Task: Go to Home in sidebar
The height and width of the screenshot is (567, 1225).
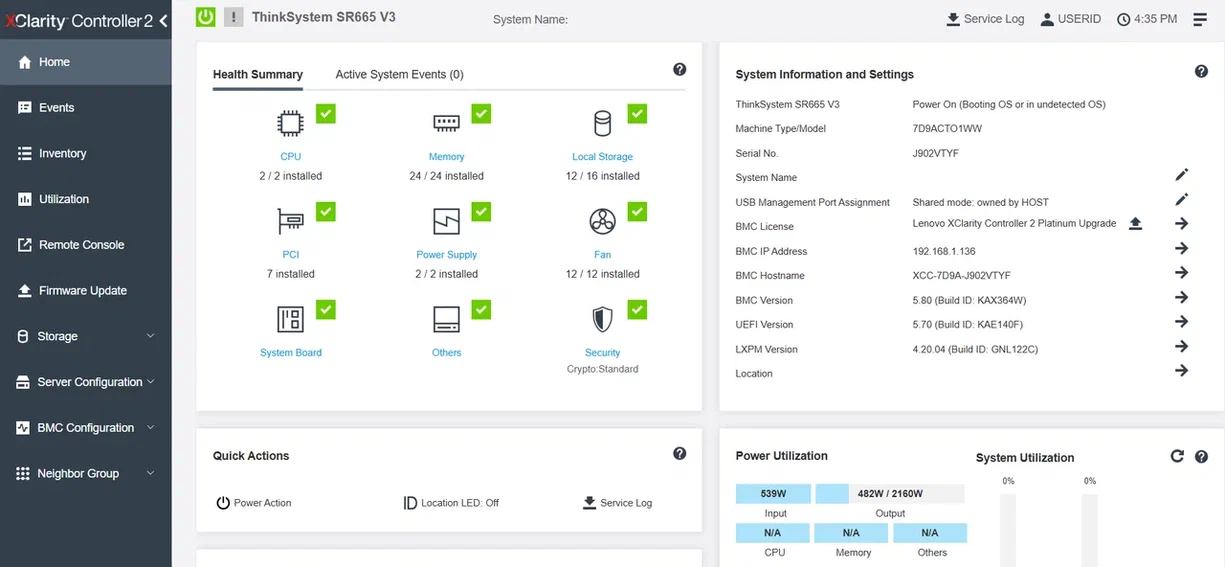Action: click(x=86, y=62)
